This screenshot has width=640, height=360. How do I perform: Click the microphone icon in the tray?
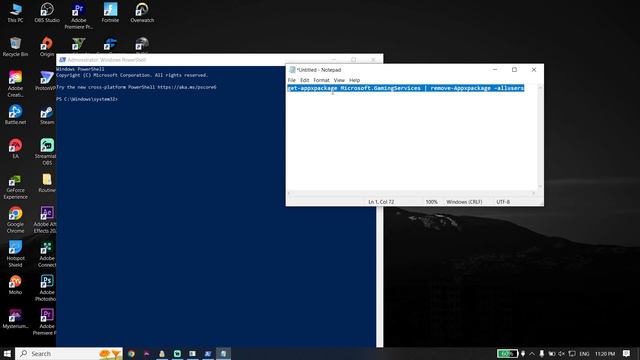[542, 353]
